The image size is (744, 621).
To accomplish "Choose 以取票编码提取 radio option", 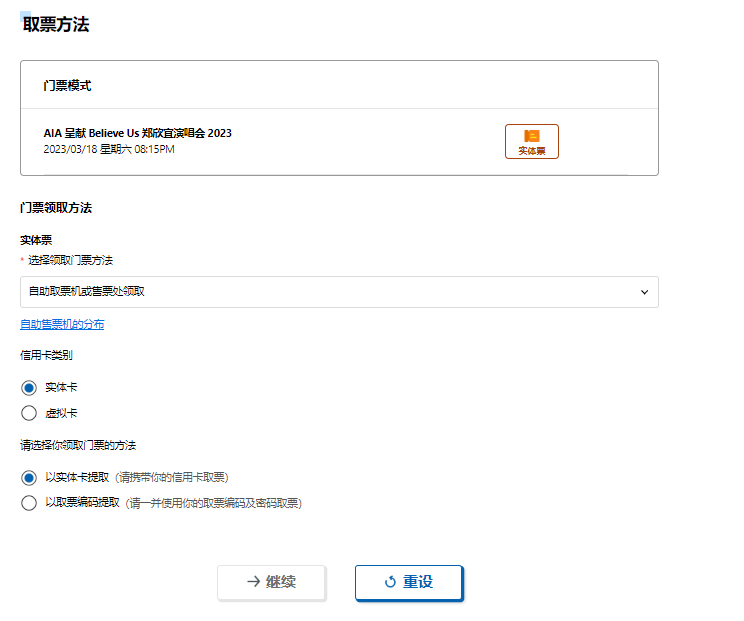I will coord(28,503).
